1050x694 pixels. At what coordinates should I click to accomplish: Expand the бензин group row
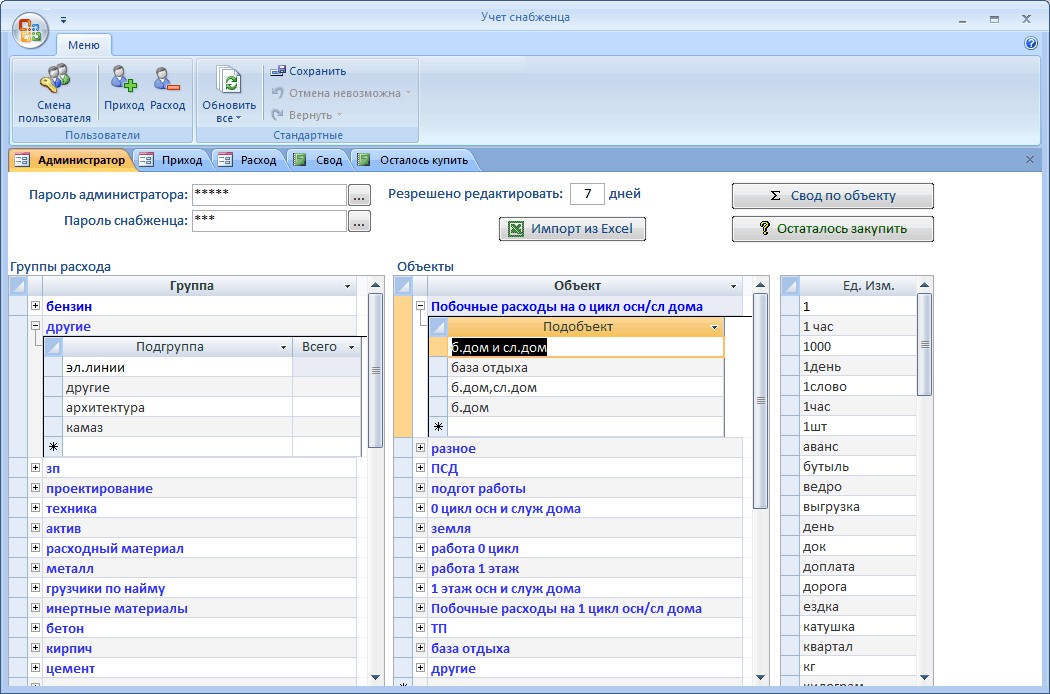point(36,306)
